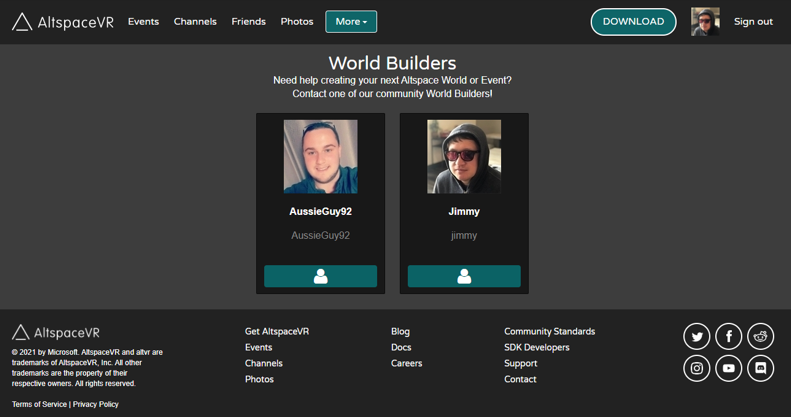The width and height of the screenshot is (791, 417).
Task: Open SDK Developers footer link
Action: [x=537, y=347]
